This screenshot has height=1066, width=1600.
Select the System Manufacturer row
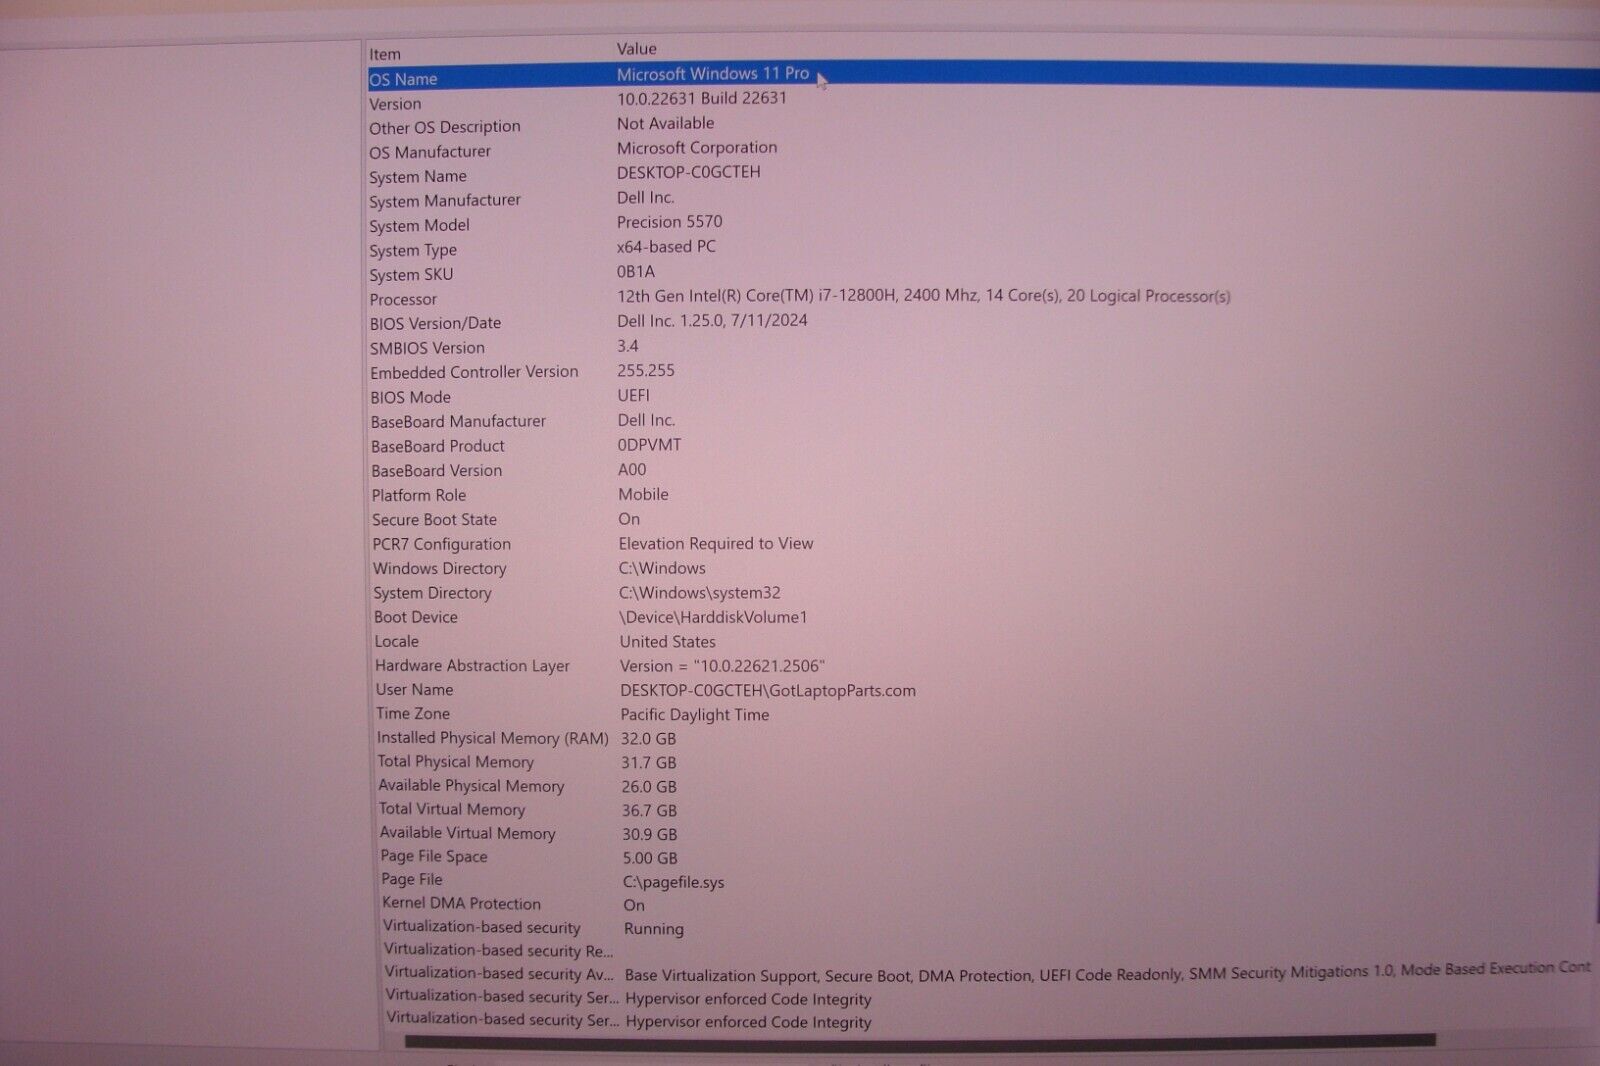983,200
